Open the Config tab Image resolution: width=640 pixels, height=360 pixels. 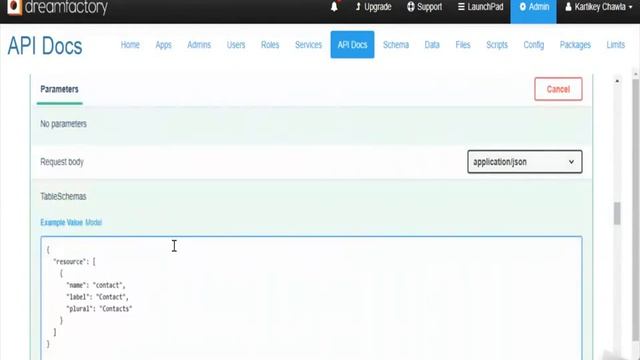534,45
